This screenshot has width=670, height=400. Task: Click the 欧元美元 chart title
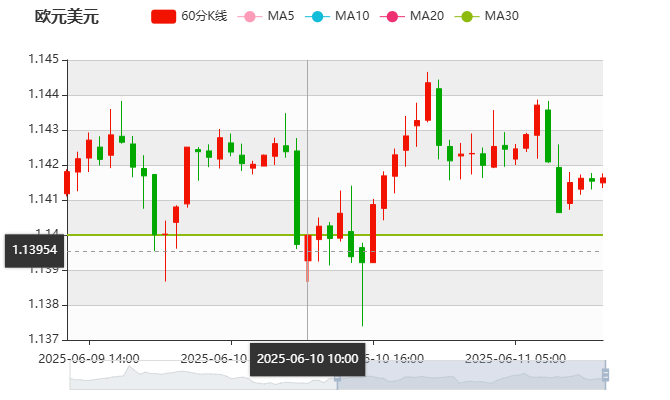(67, 17)
